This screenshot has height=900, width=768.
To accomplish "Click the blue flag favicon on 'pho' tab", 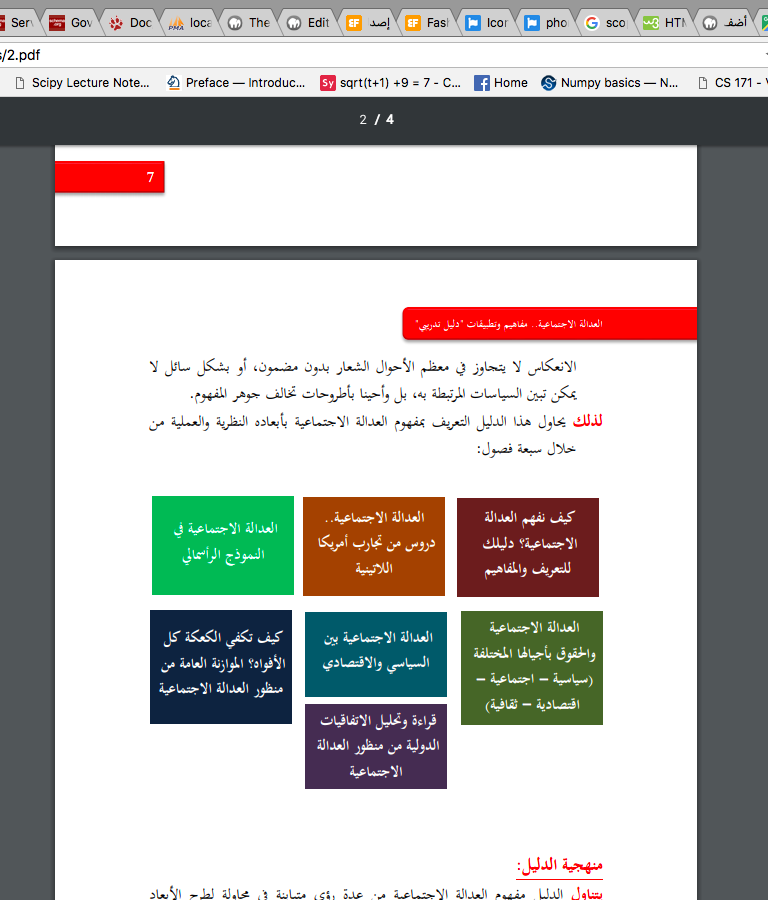I will coord(532,22).
